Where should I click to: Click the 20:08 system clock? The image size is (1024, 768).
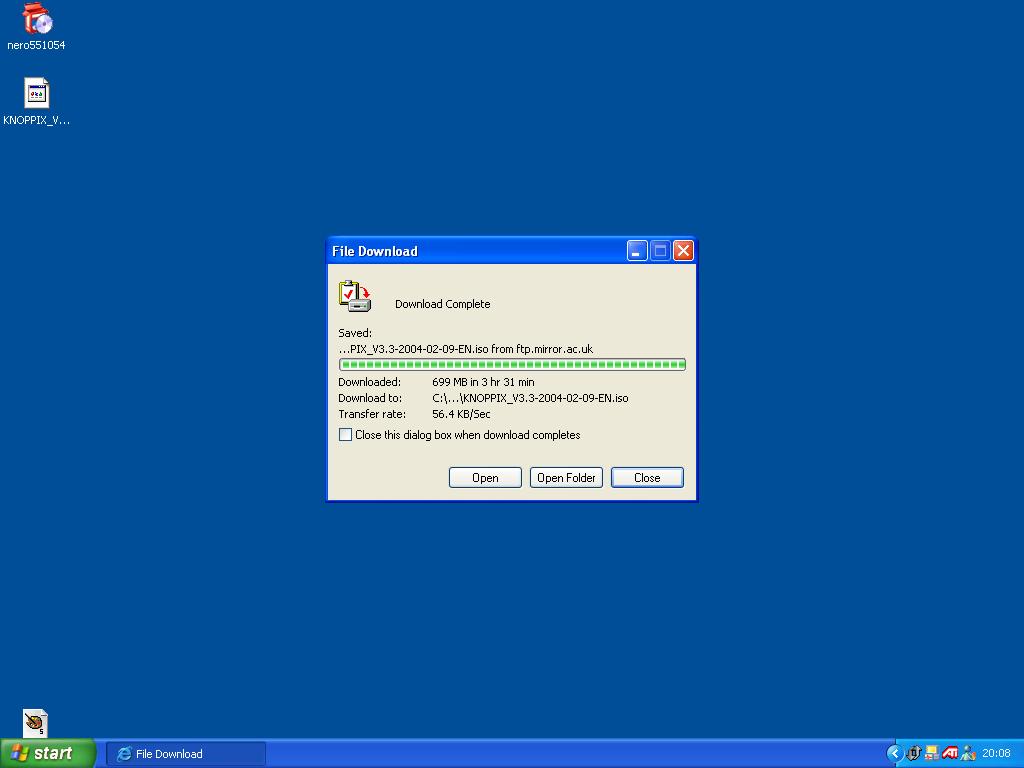pos(996,753)
